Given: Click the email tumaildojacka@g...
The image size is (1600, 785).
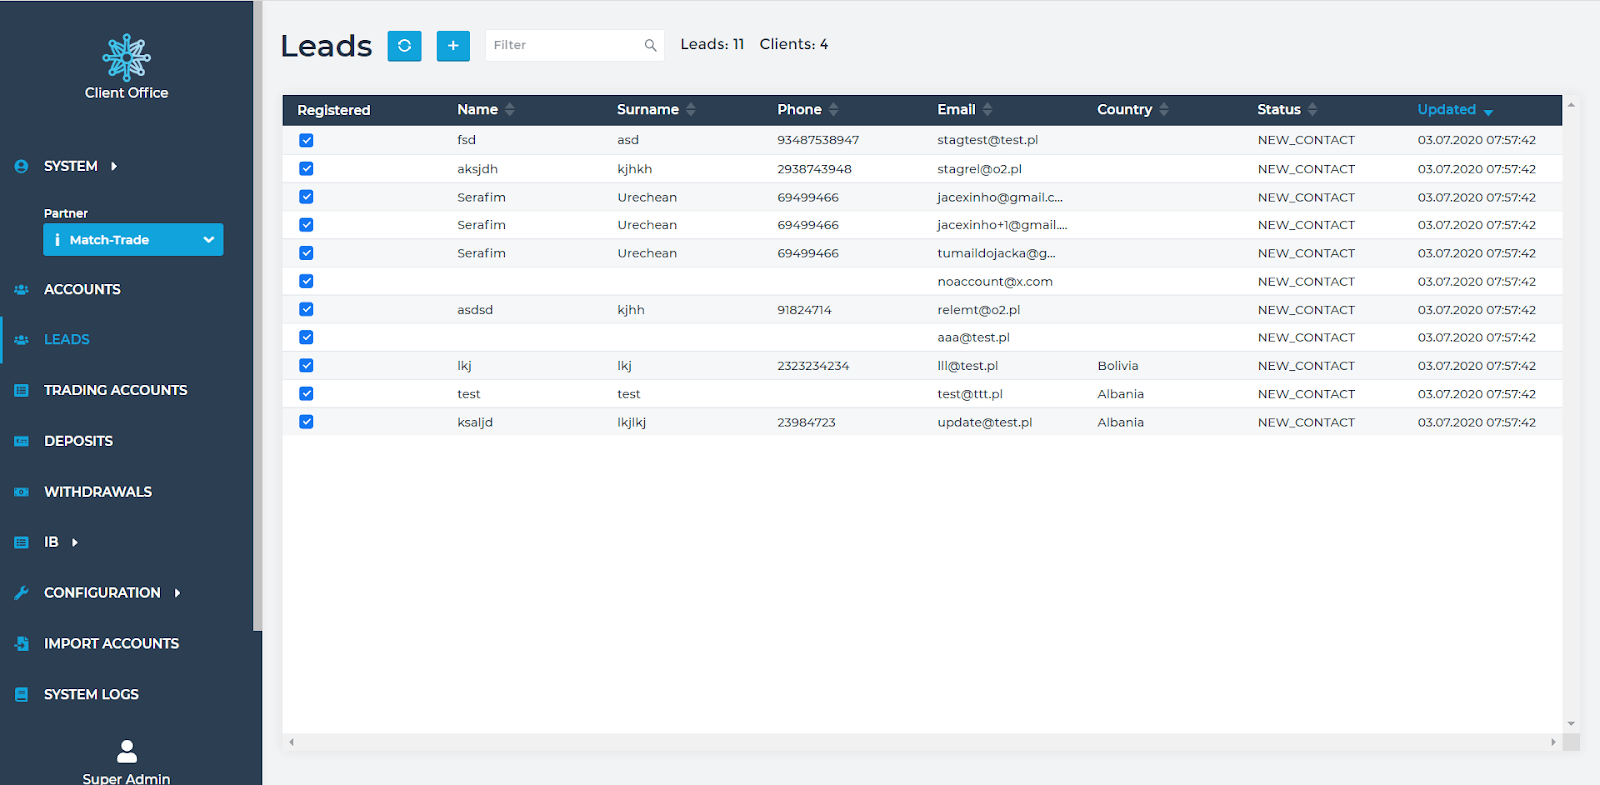Looking at the screenshot, I should tap(996, 254).
